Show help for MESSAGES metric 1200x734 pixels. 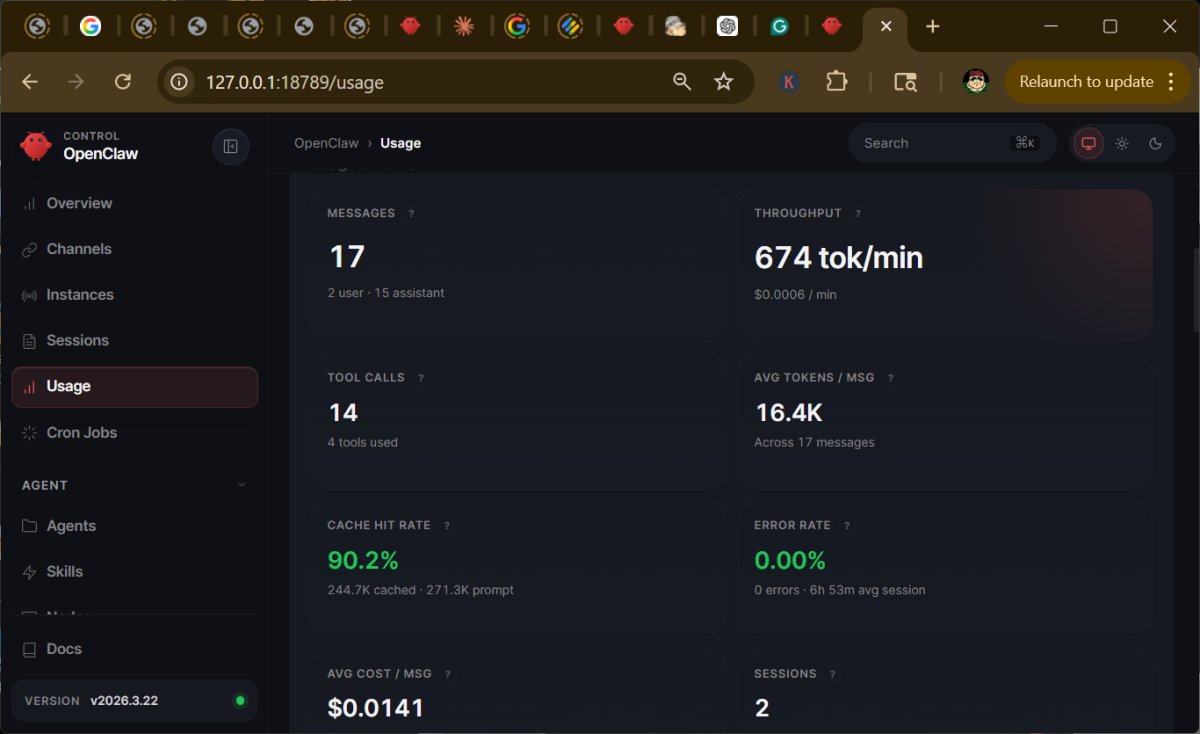pyautogui.click(x=411, y=213)
